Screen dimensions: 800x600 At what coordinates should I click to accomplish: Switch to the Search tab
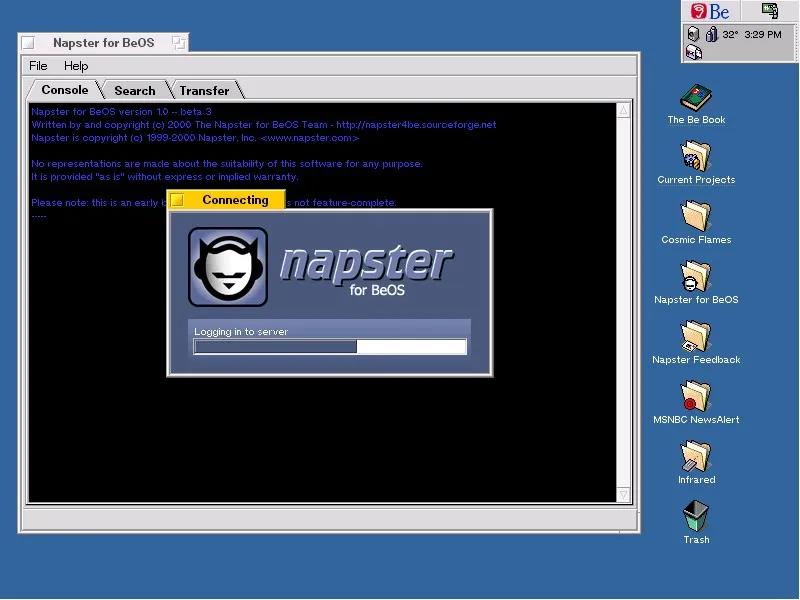point(135,90)
